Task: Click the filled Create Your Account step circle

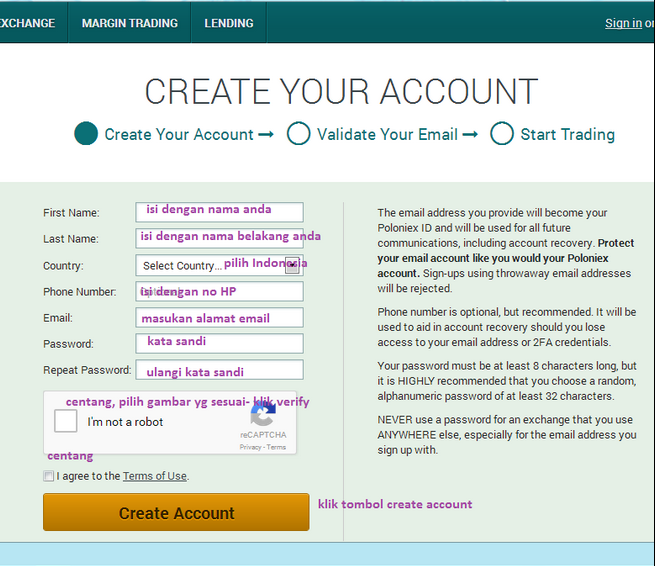Action: [x=86, y=133]
